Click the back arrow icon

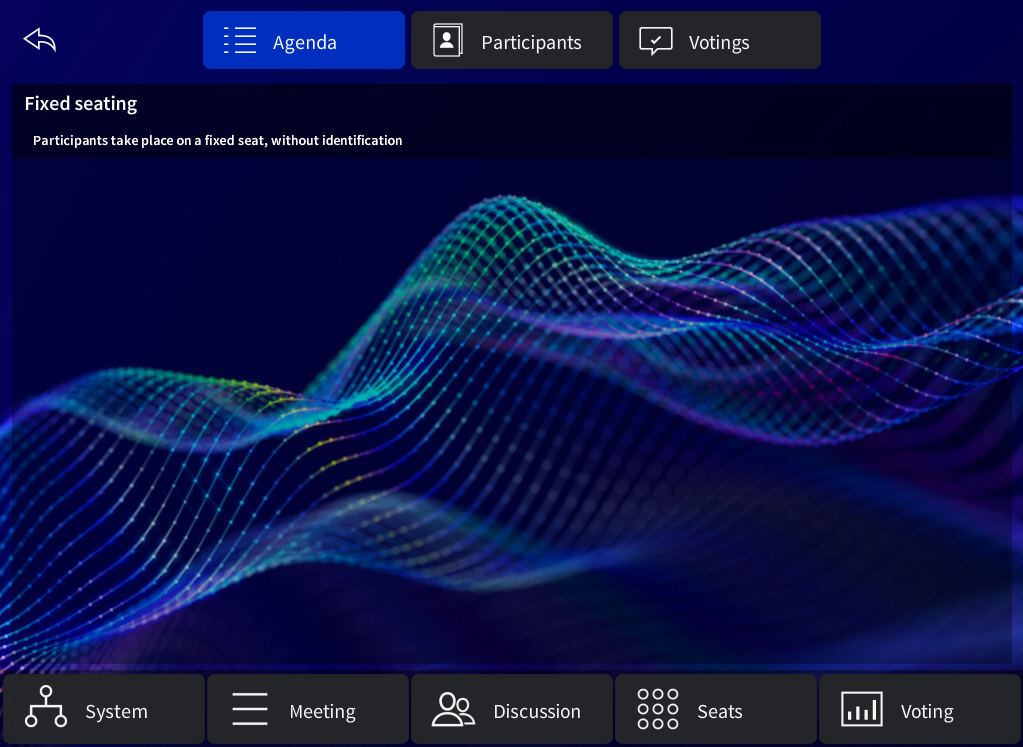point(40,40)
